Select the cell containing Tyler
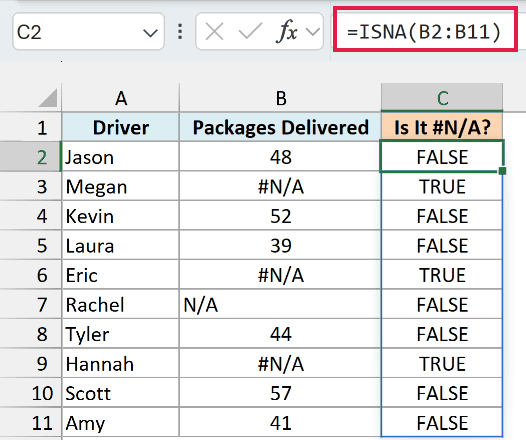Image resolution: width=526 pixels, height=440 pixels. coord(121,334)
